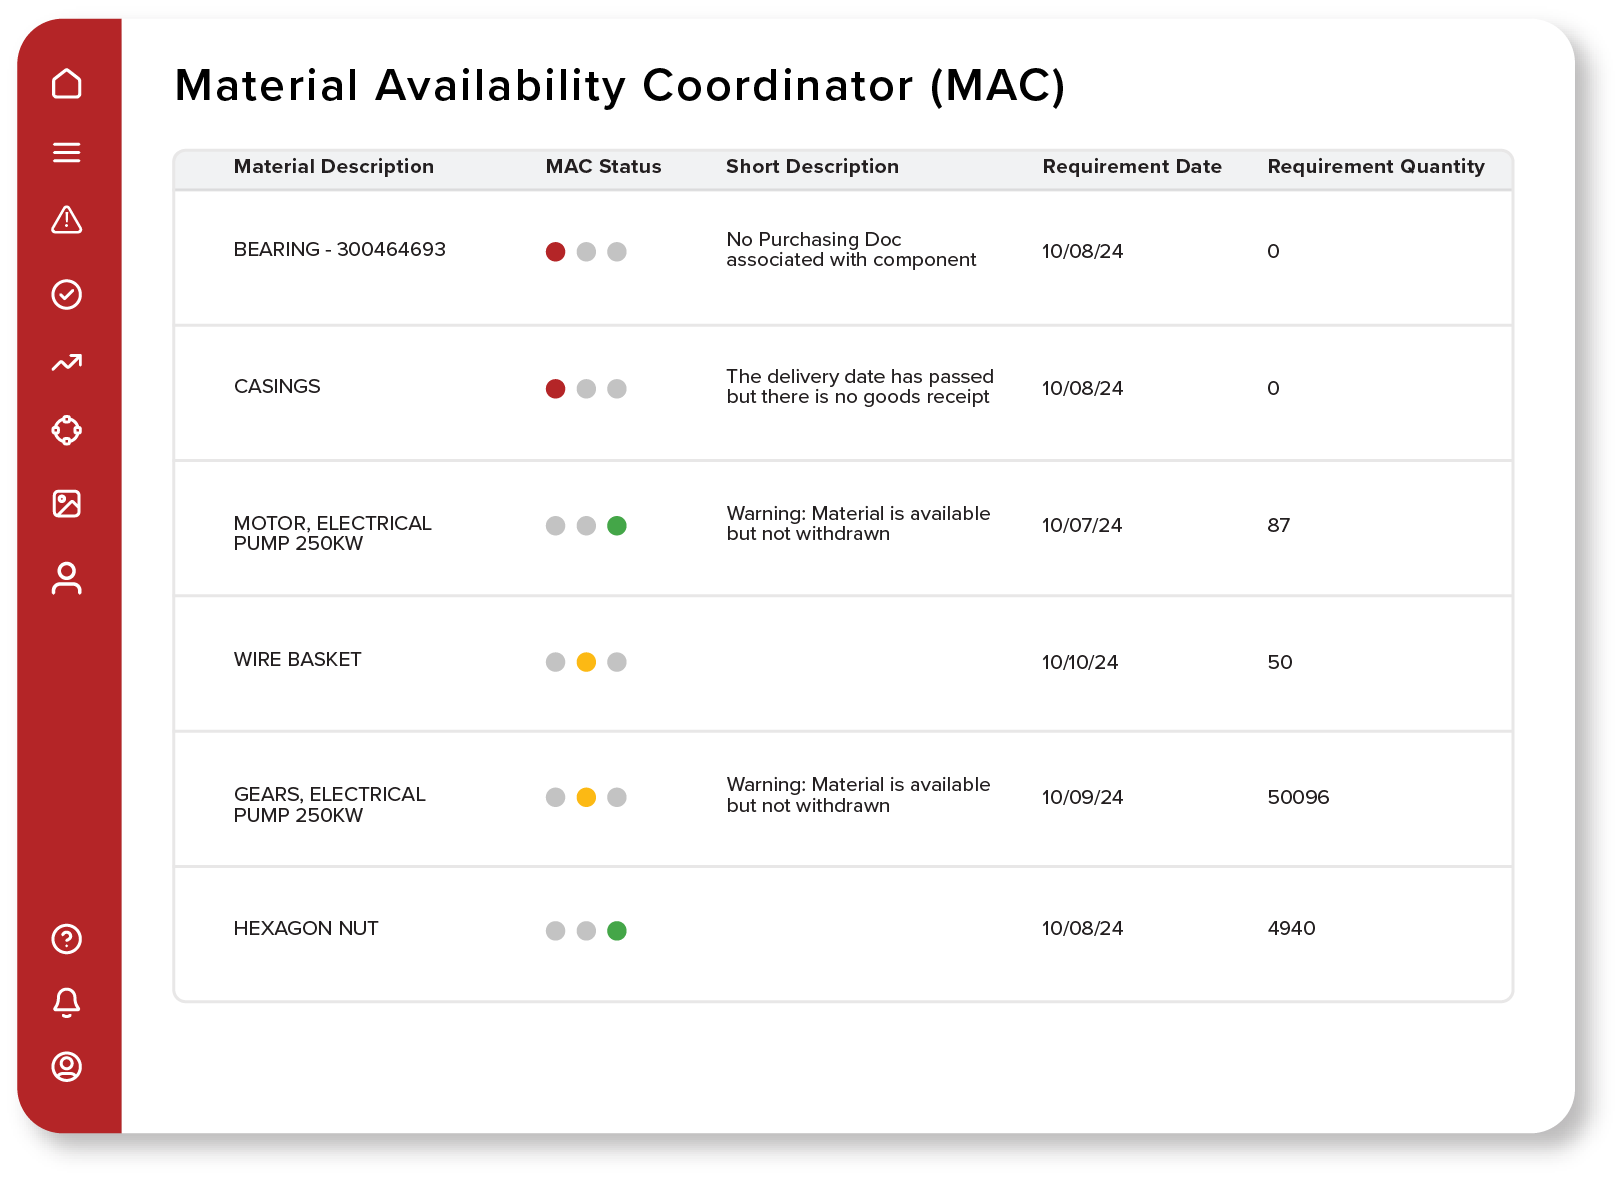Toggle the green status dot for HEXAGON NUT
Image resolution: width=1622 pixels, height=1180 pixels.
tap(618, 930)
